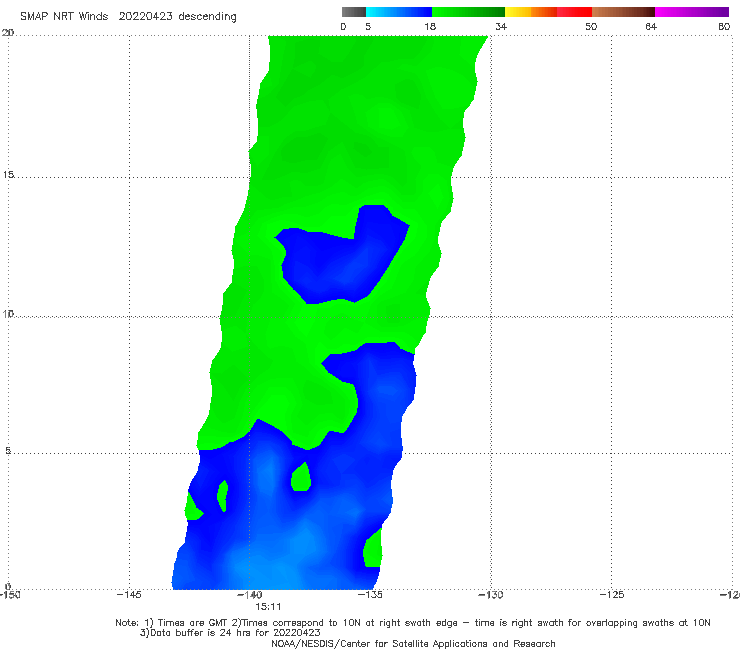The height and width of the screenshot is (650, 740).
Task: Click the magenta 64-80 color bar segment
Action: coord(692,12)
